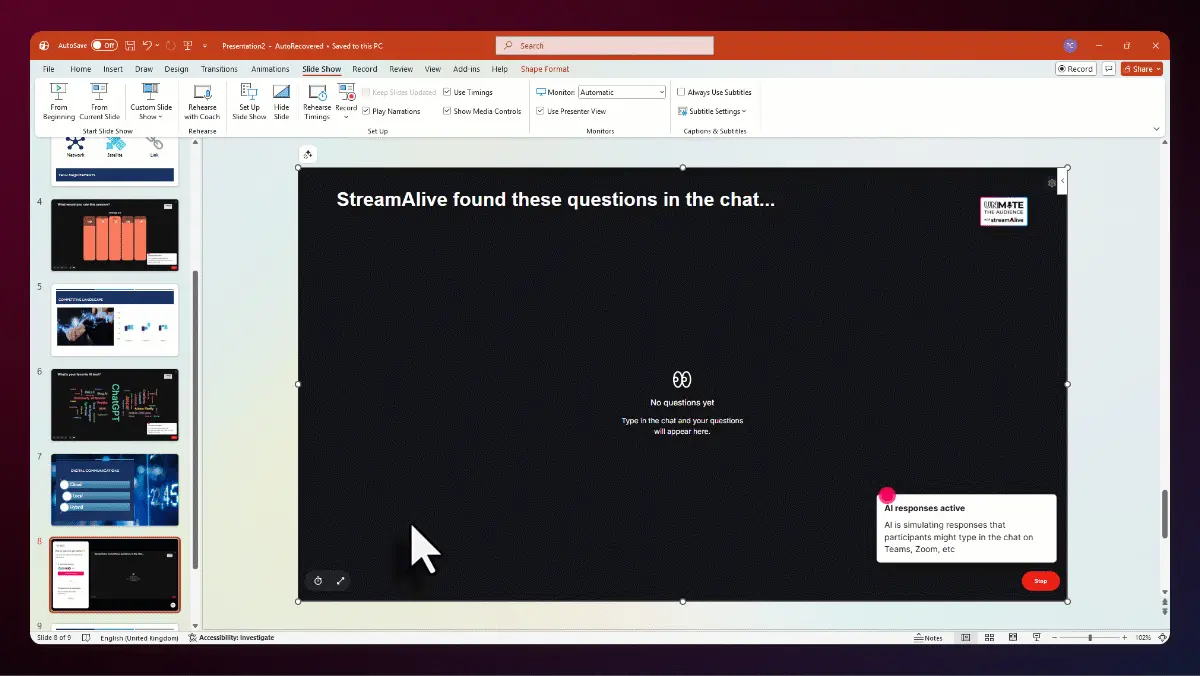The height and width of the screenshot is (676, 1200).
Task: Open the Transitions tab
Action: (x=219, y=69)
